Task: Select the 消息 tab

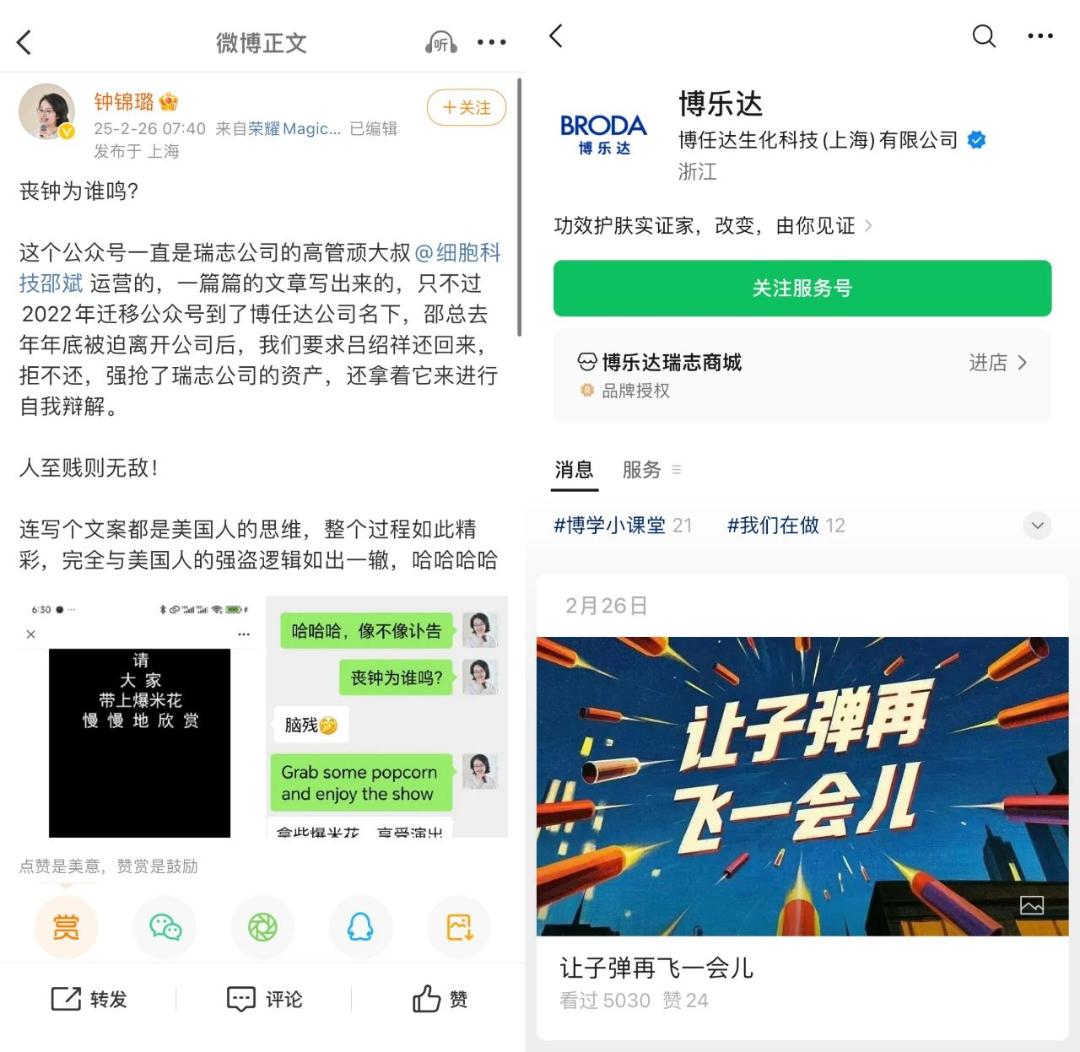Action: pyautogui.click(x=574, y=470)
